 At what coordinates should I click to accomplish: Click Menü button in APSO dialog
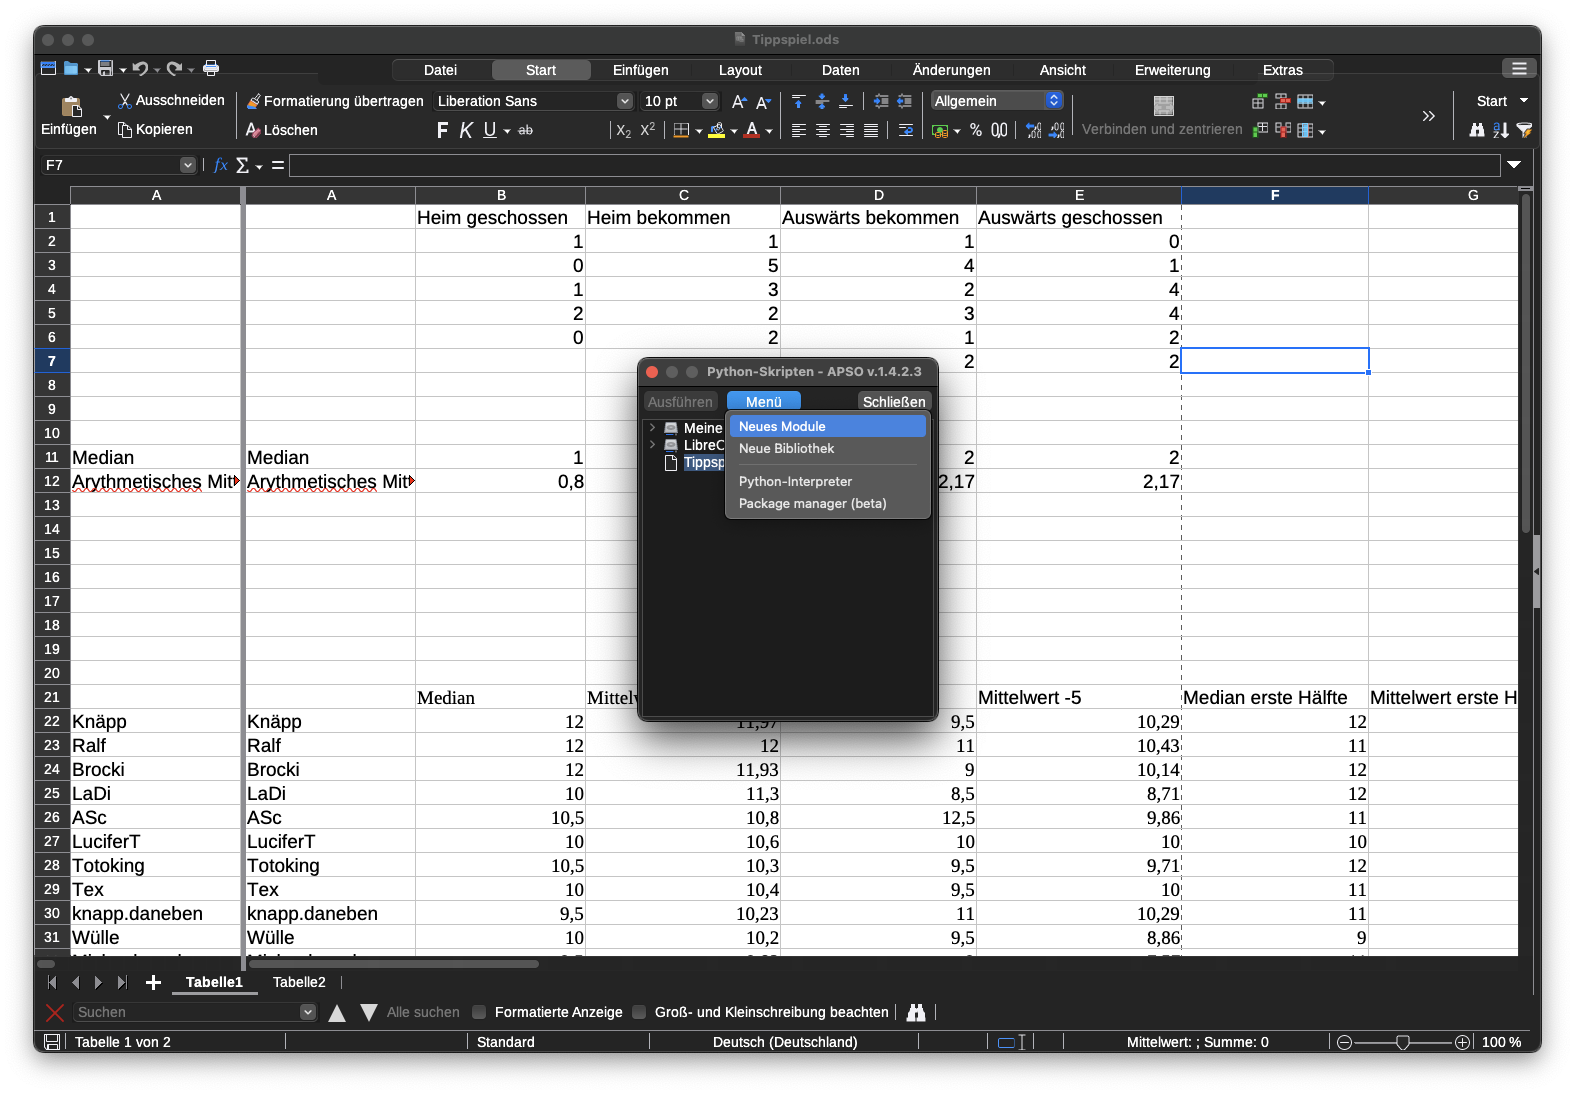[x=764, y=401]
